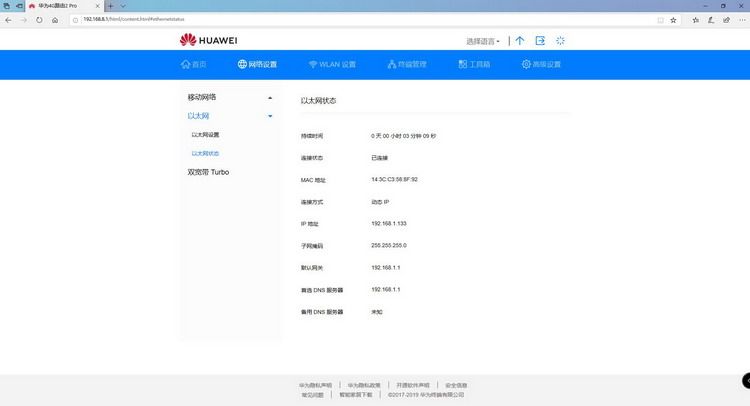This screenshot has height=406, width=750.
Task: Select Ethernet status in sidebar
Action: click(x=205, y=154)
